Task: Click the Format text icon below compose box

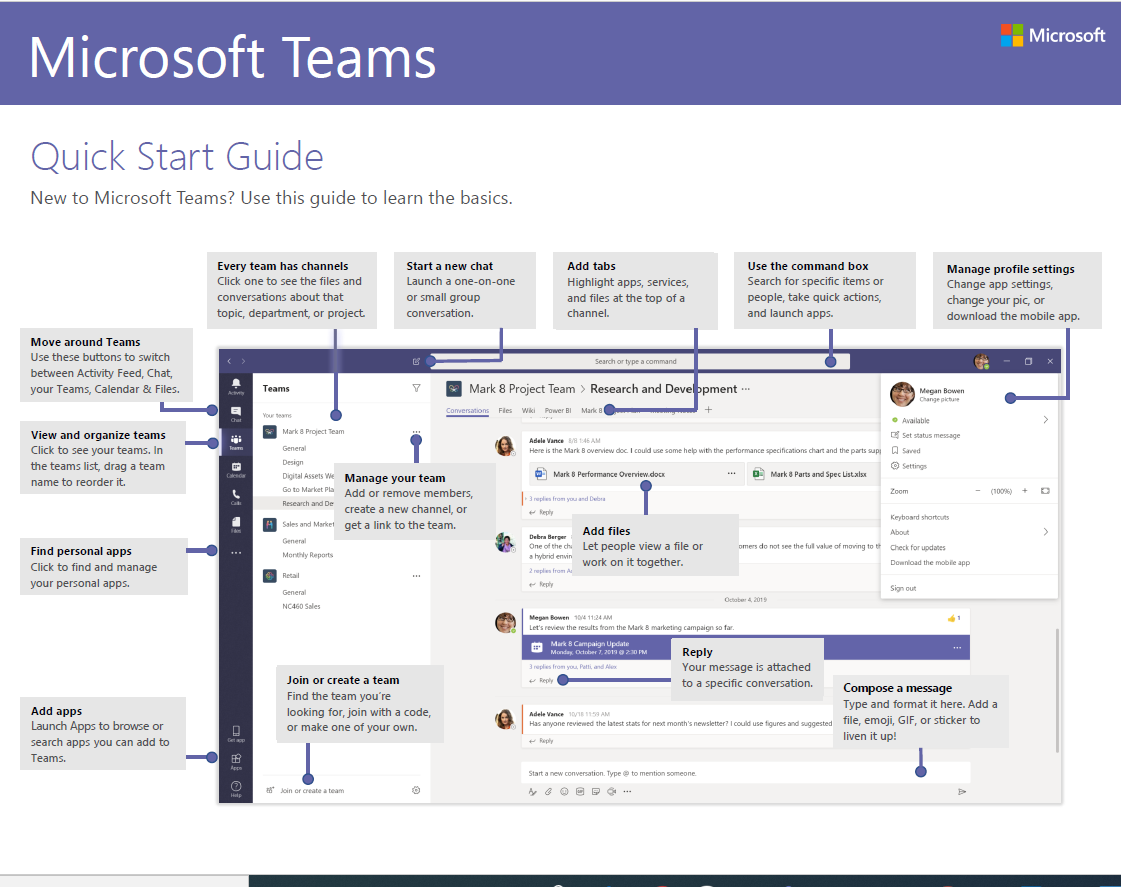Action: pyautogui.click(x=533, y=791)
